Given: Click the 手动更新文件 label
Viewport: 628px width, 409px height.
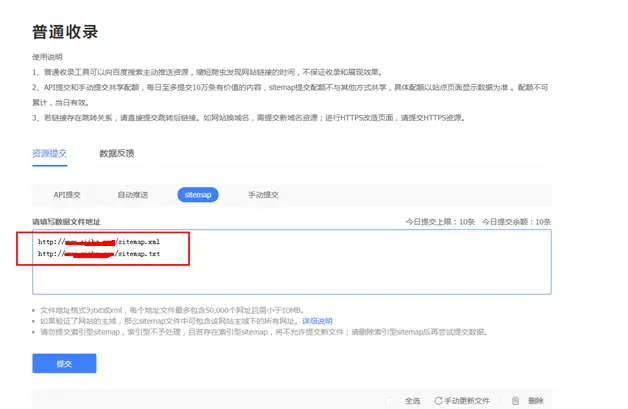Looking at the screenshot, I should pos(467,401).
